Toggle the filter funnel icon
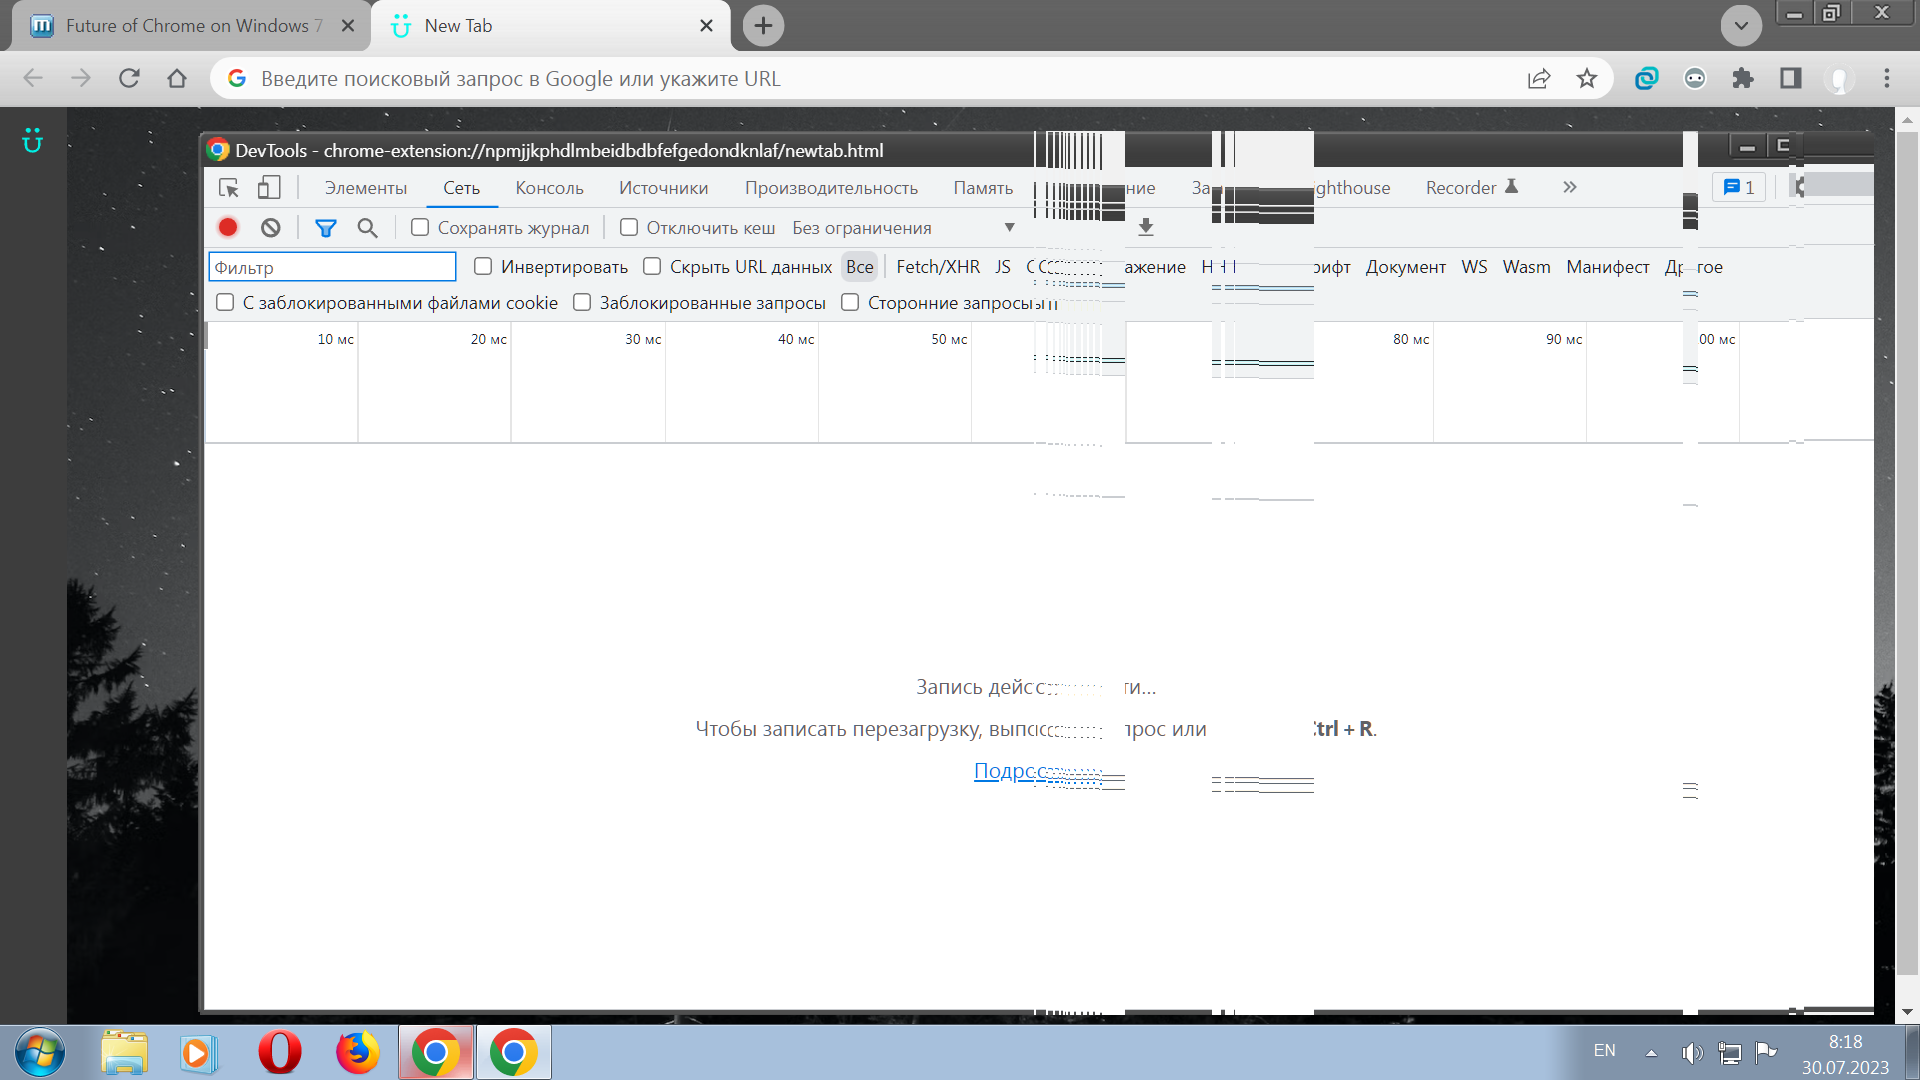This screenshot has width=1920, height=1080. pyautogui.click(x=326, y=228)
